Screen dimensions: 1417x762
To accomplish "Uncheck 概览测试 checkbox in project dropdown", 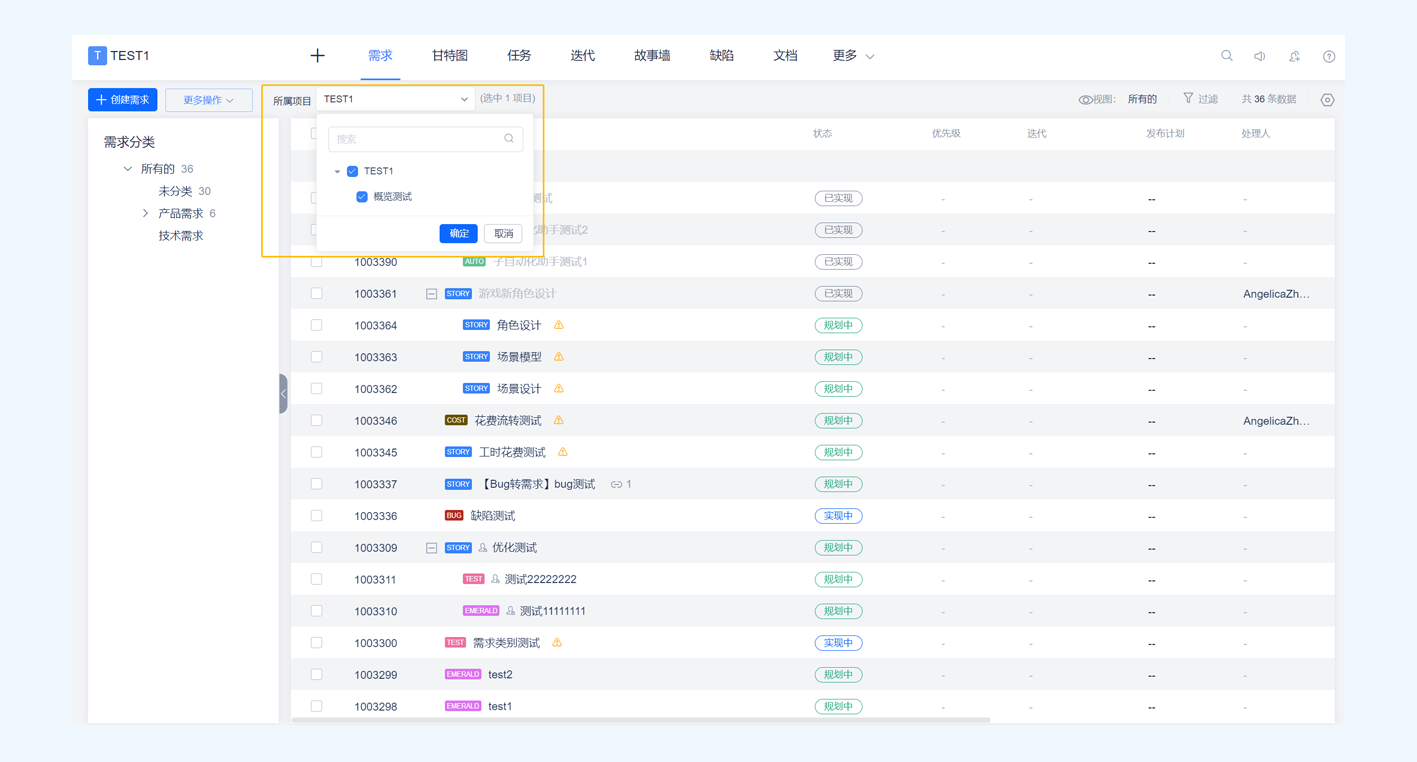I will tap(362, 197).
